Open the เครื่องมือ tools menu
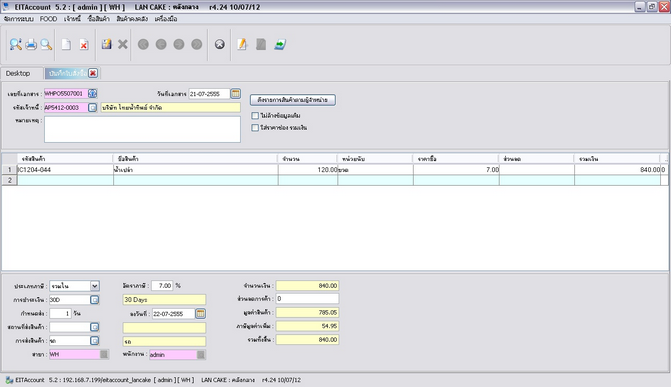Image resolution: width=671 pixels, height=387 pixels. pyautogui.click(x=166, y=19)
